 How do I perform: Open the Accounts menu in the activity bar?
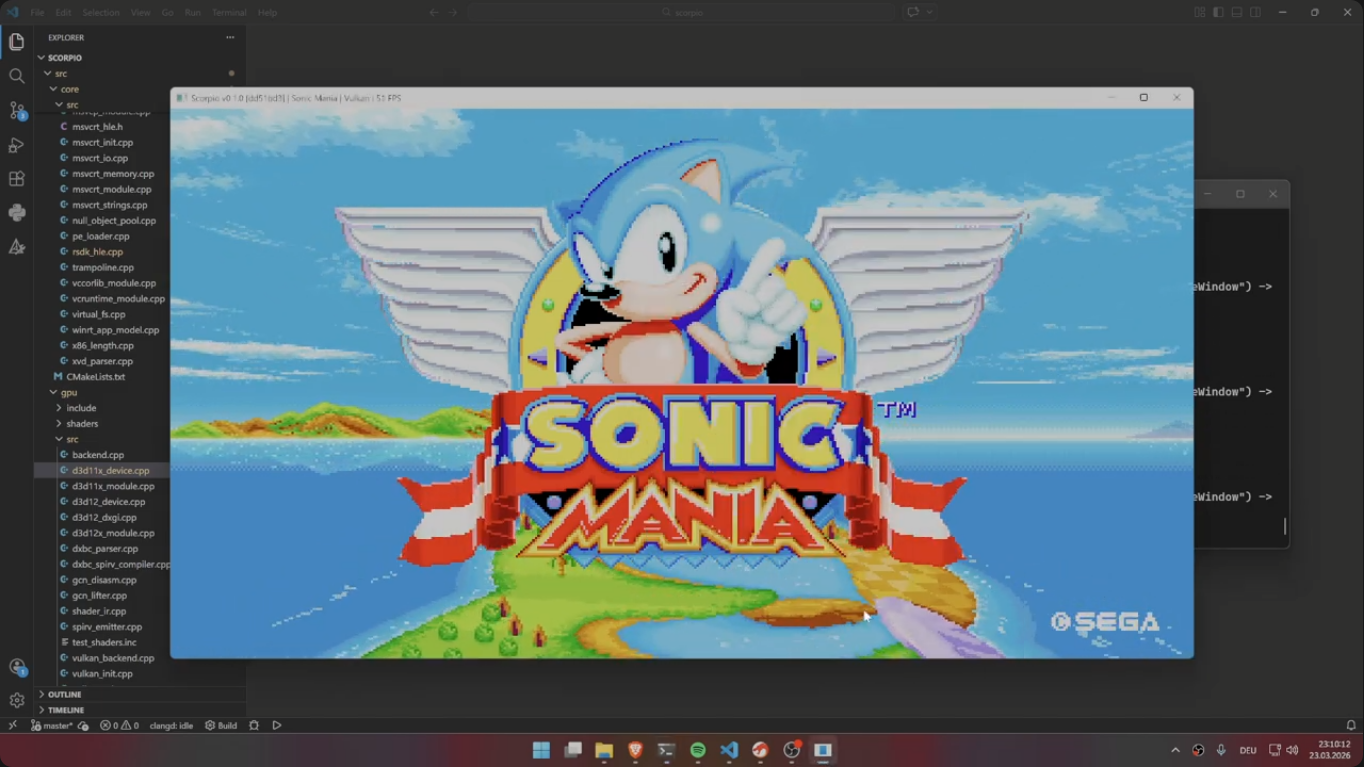[16, 667]
